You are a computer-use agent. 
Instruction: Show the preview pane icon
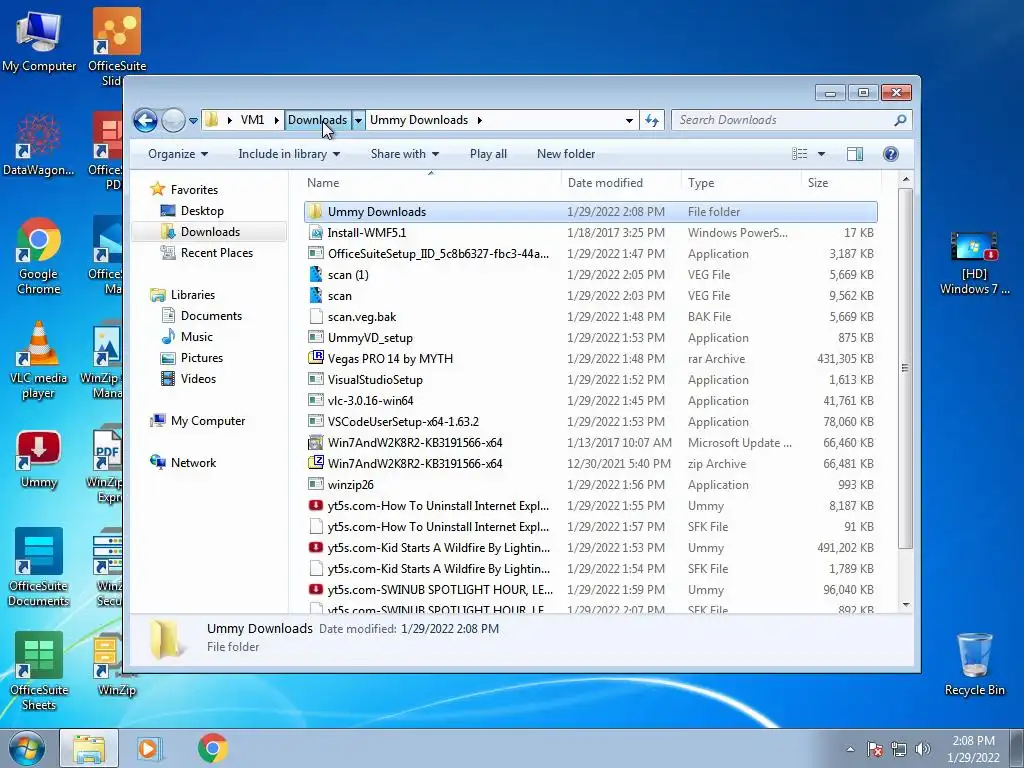(x=854, y=154)
